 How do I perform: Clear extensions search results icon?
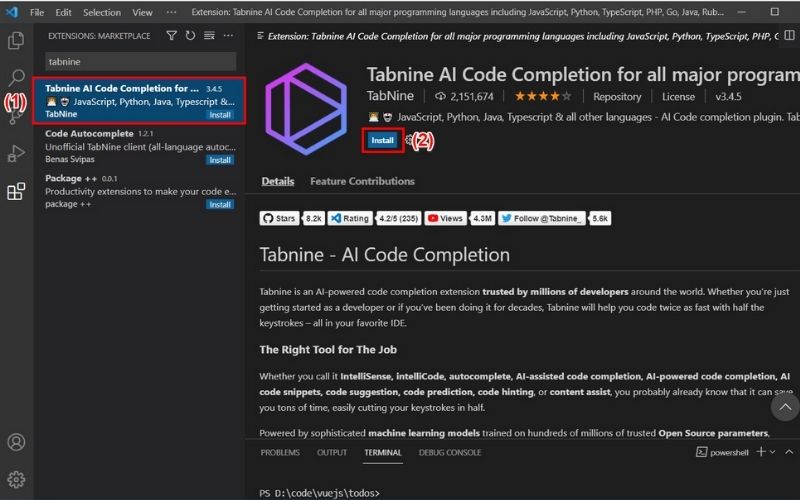[209, 36]
